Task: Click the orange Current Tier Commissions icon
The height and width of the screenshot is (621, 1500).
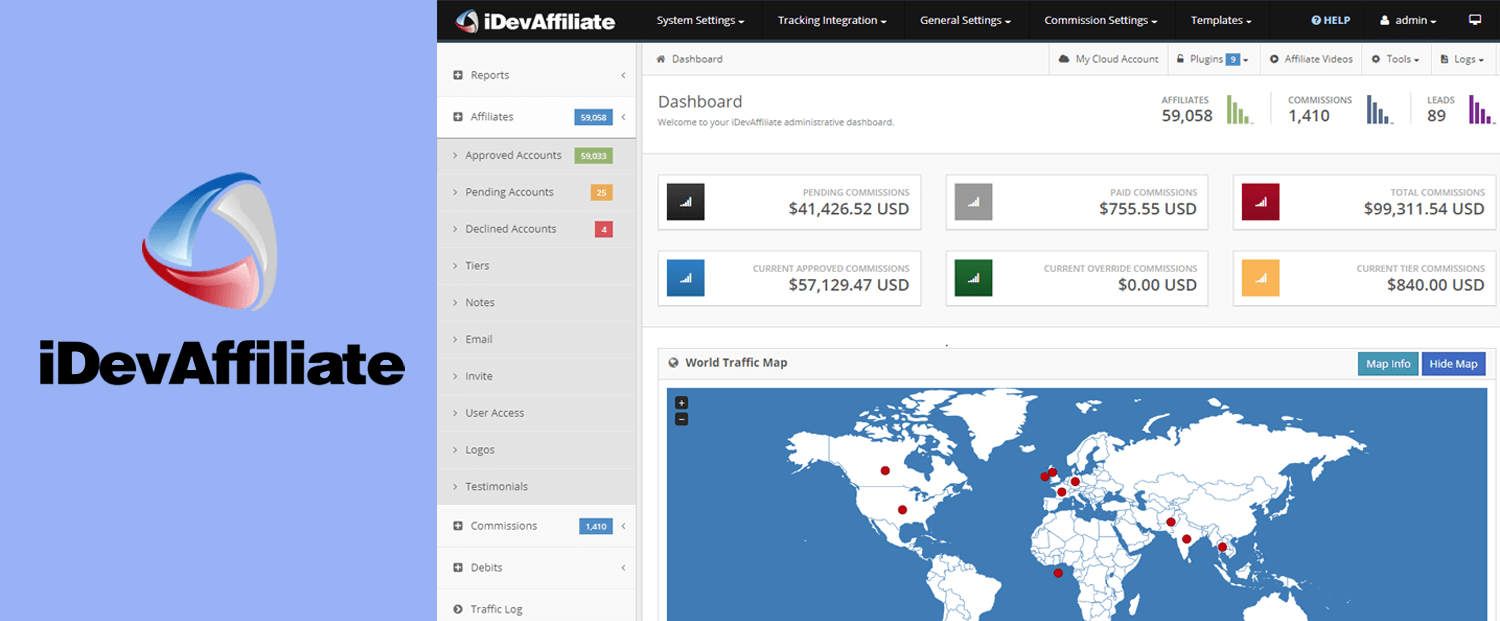Action: coord(1261,278)
